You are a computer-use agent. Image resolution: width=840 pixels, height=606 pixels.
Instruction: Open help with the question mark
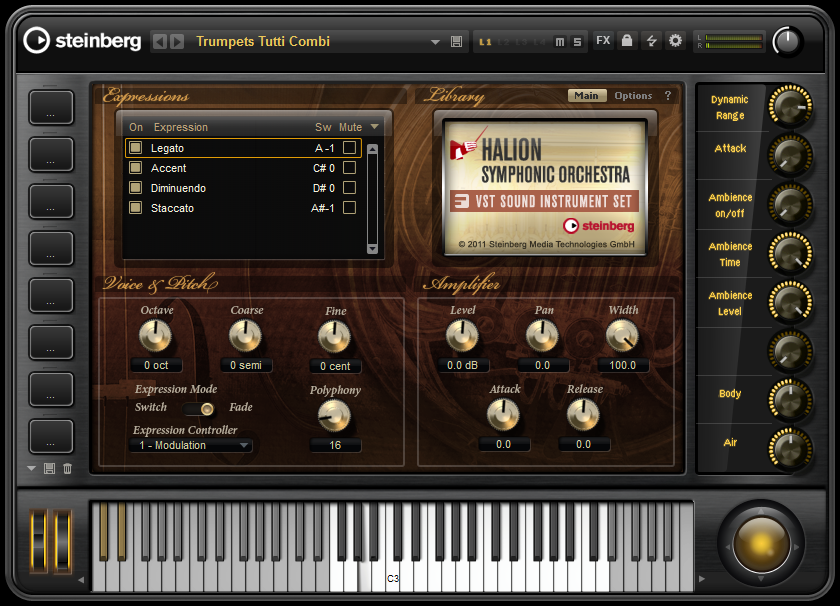click(x=668, y=95)
